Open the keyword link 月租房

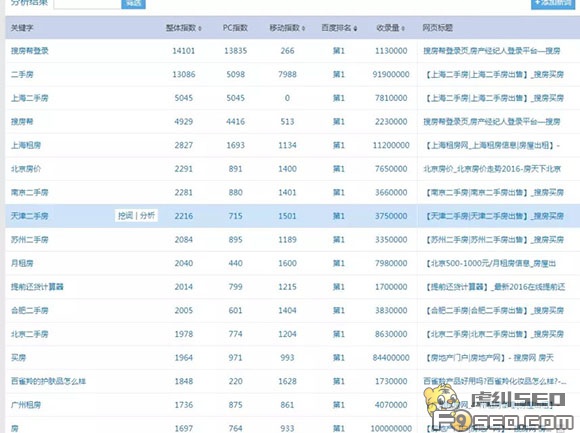(x=22, y=263)
